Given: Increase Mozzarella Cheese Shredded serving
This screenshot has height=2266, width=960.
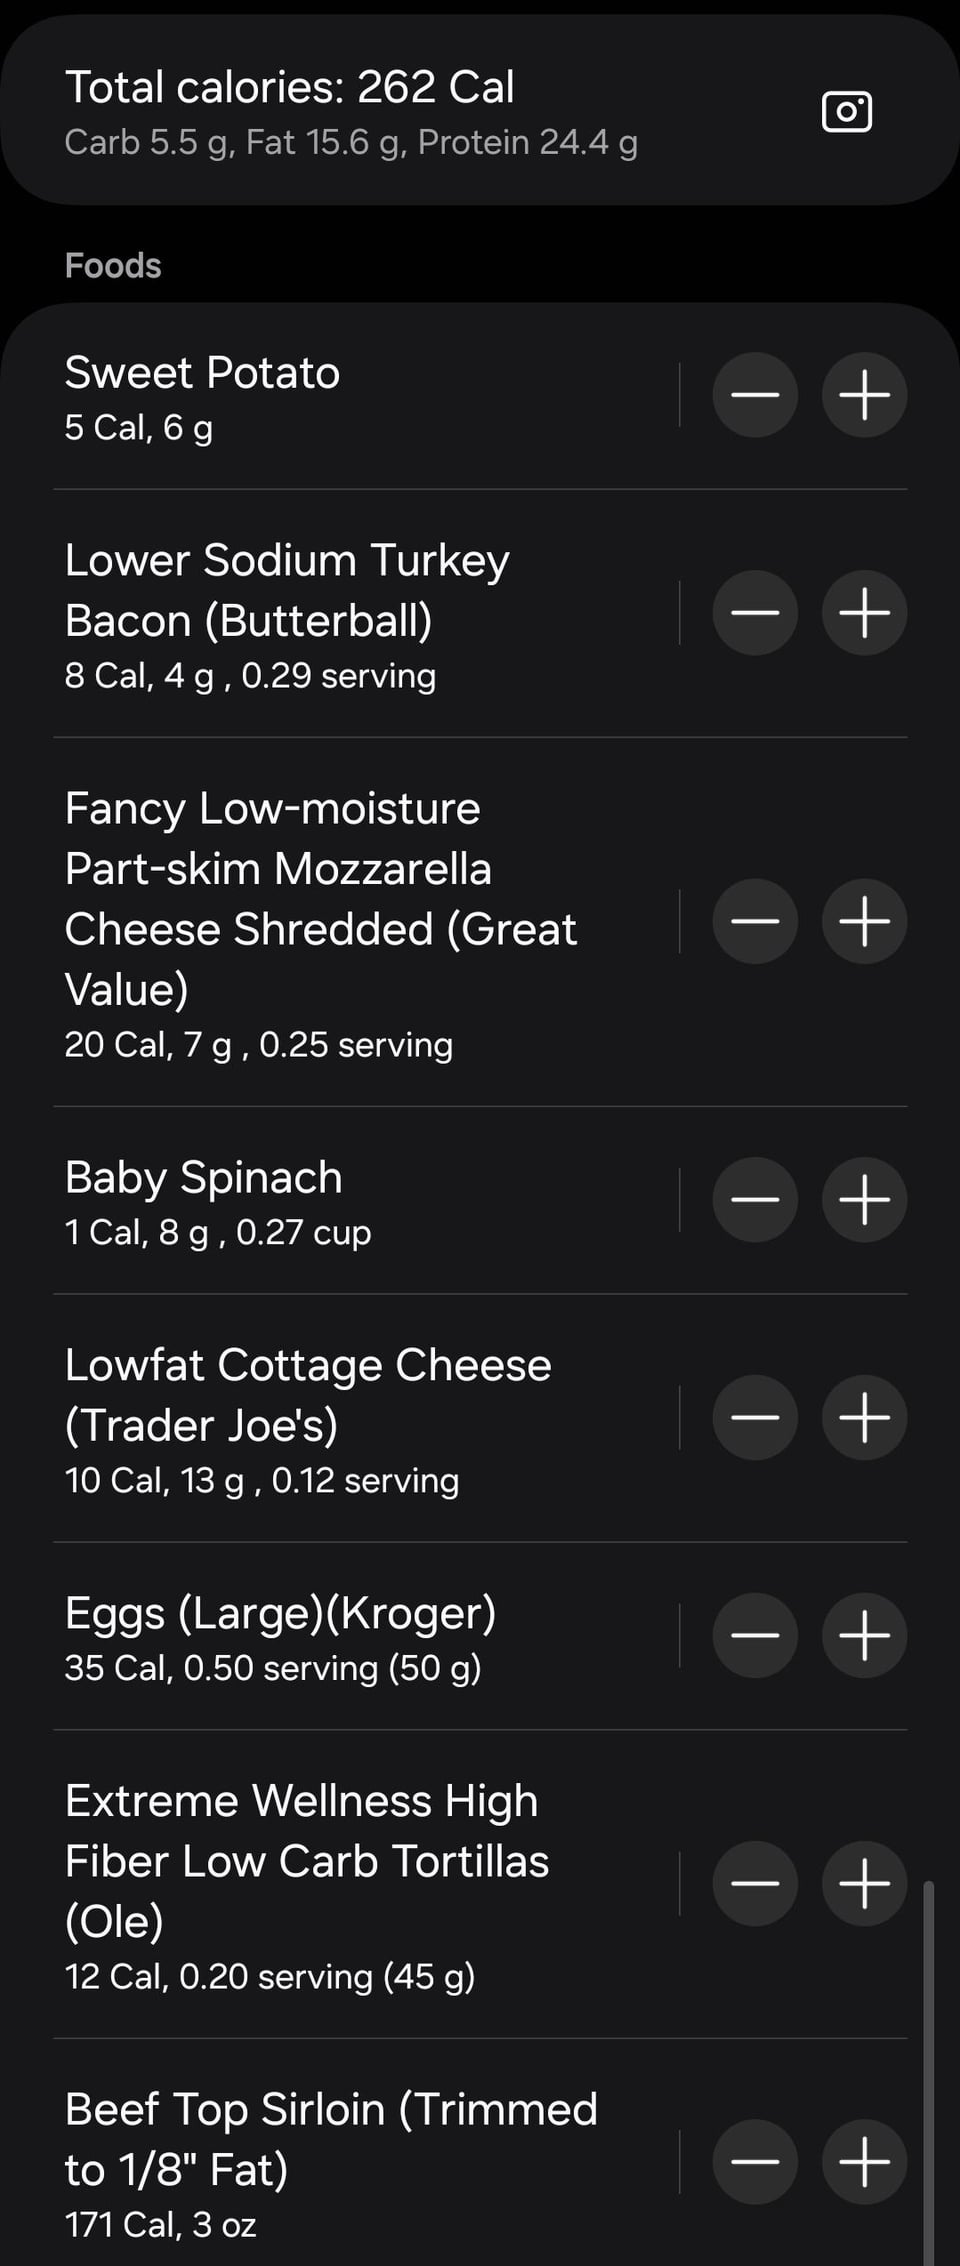Looking at the screenshot, I should [x=864, y=921].
